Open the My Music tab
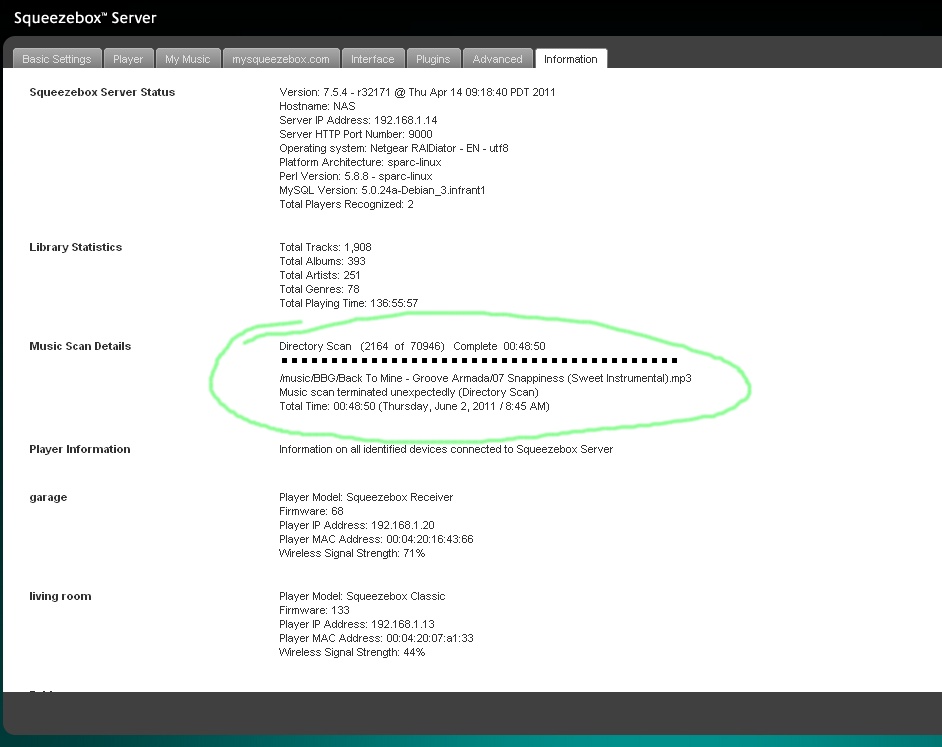 pos(188,59)
